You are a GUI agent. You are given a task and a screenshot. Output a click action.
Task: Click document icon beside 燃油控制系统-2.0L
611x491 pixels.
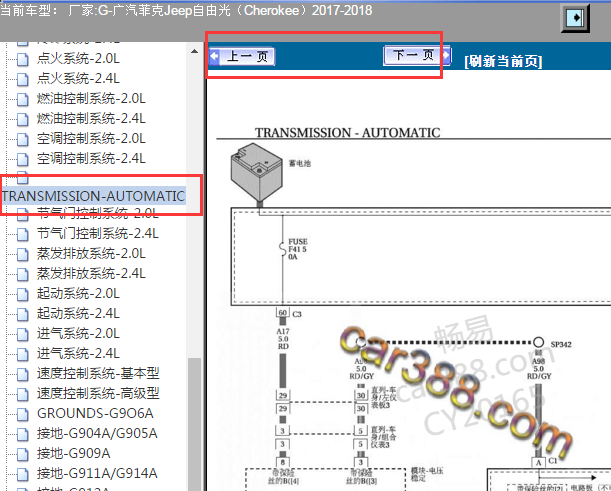[23, 99]
